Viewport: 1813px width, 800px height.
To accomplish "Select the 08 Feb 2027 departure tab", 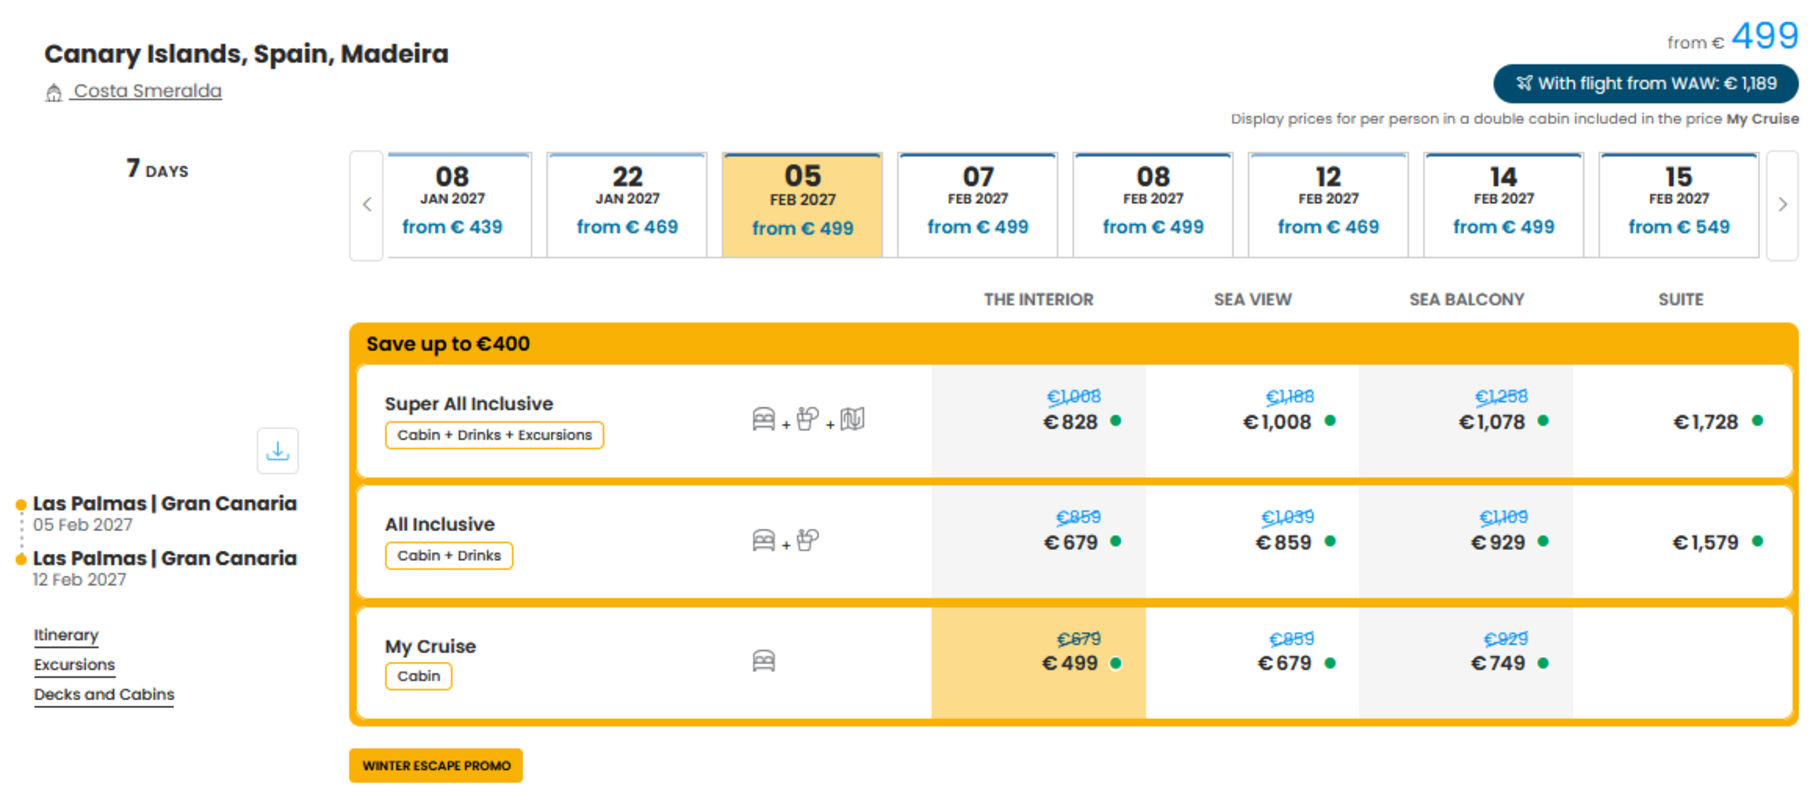I will (x=1153, y=205).
